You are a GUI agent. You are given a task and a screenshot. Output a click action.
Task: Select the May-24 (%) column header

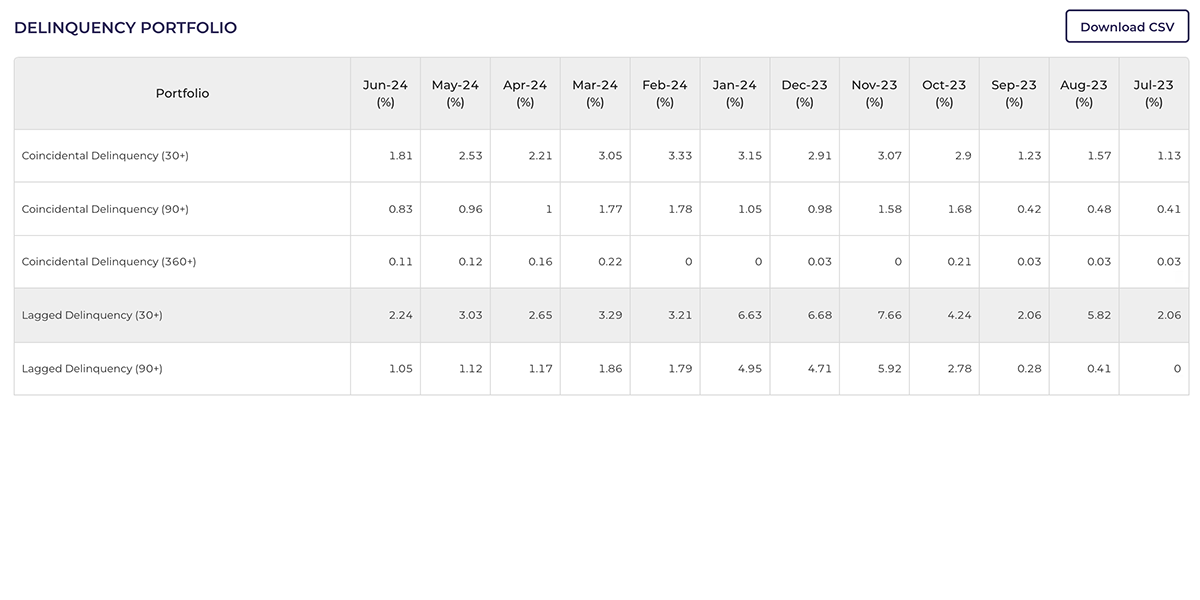coord(454,93)
